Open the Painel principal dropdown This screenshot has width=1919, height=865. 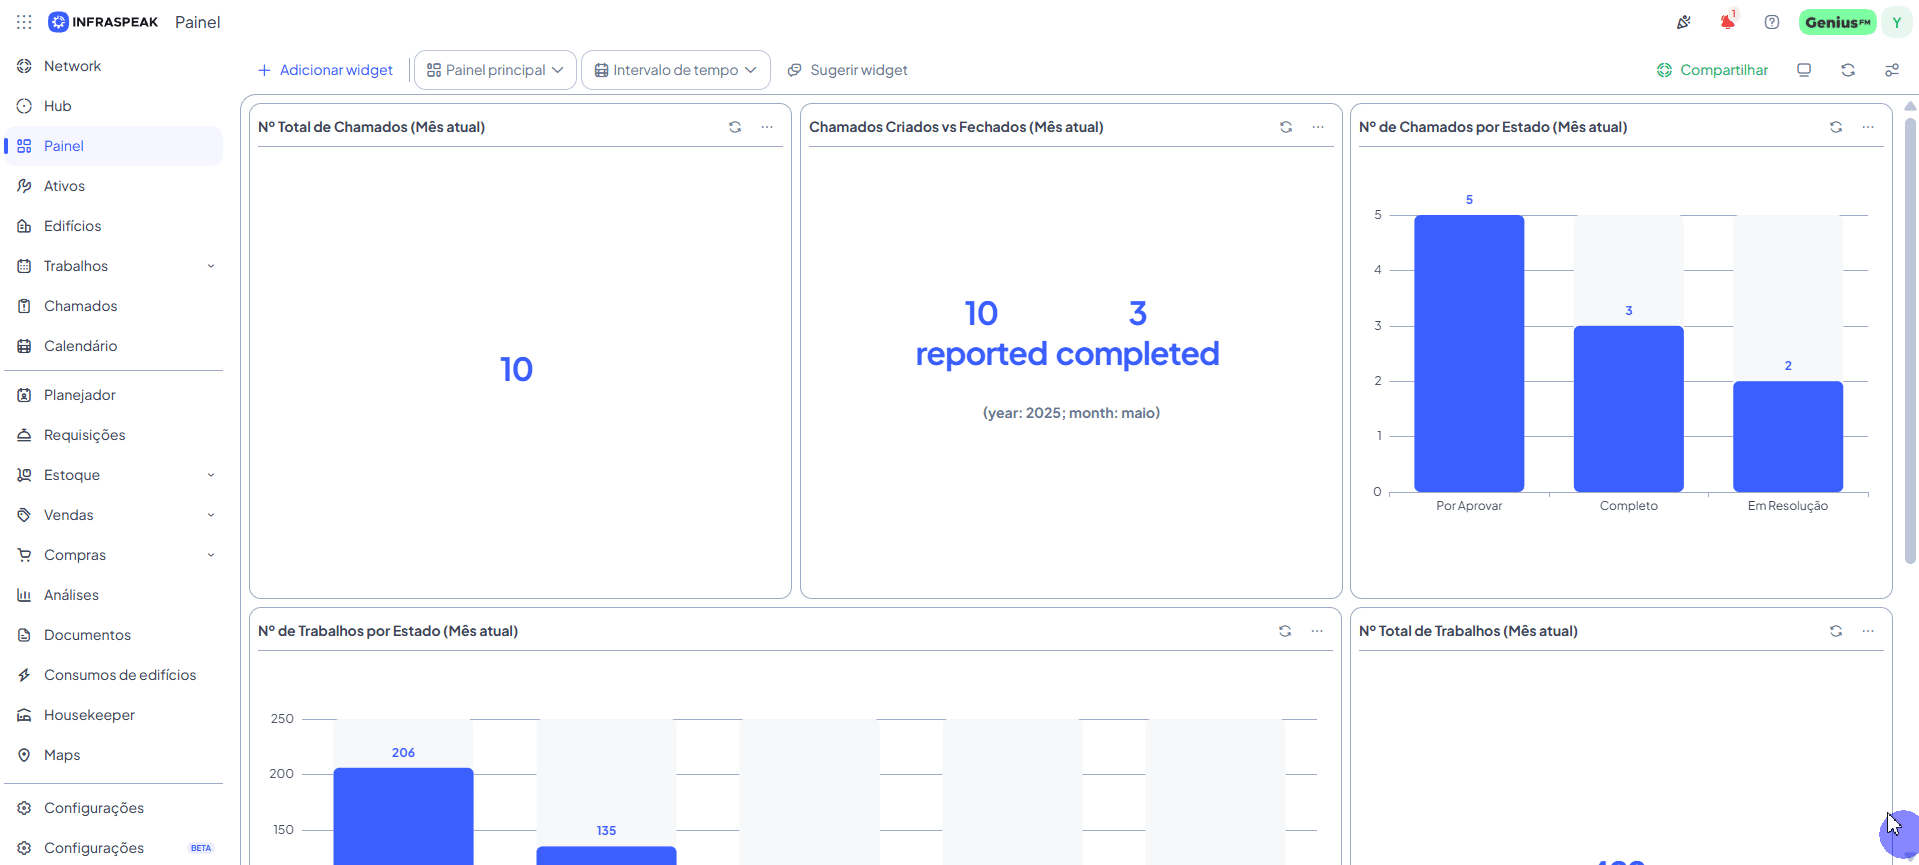point(495,70)
